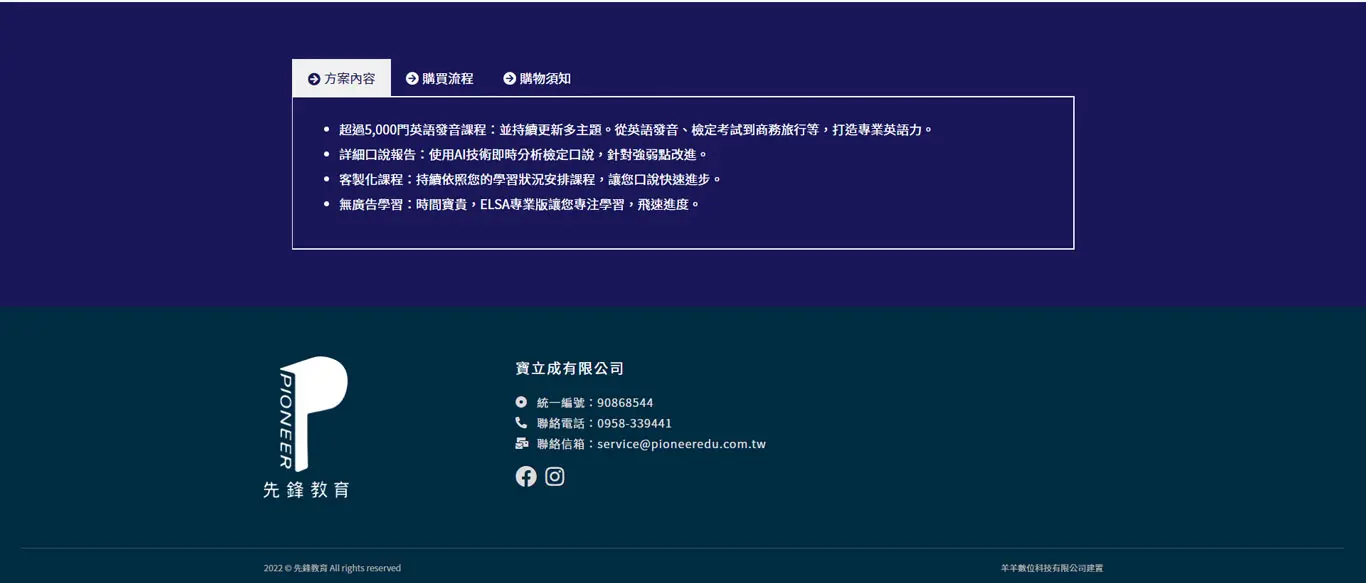Switch to the 購買流程 tab
Viewport: 1366px width, 583px height.
(x=439, y=78)
